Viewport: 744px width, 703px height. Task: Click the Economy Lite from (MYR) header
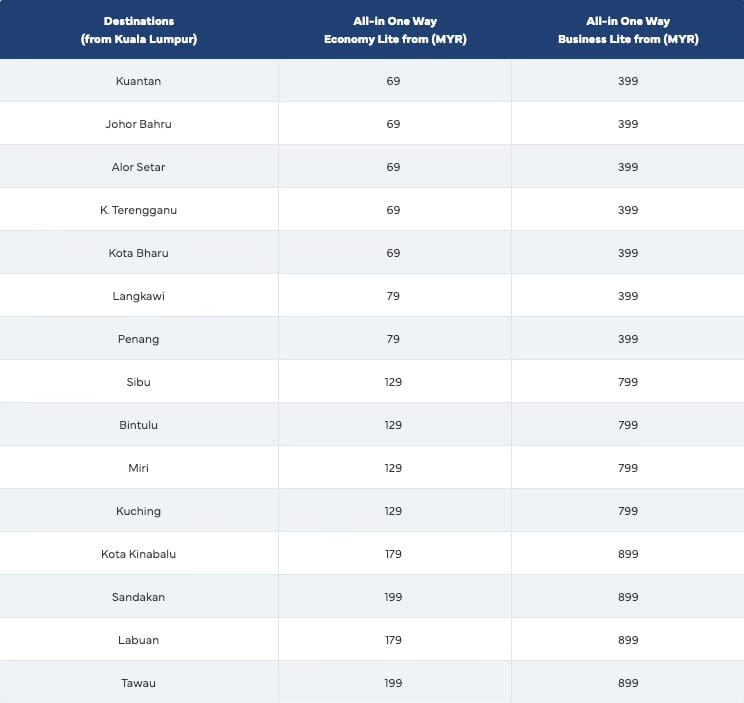(x=395, y=30)
